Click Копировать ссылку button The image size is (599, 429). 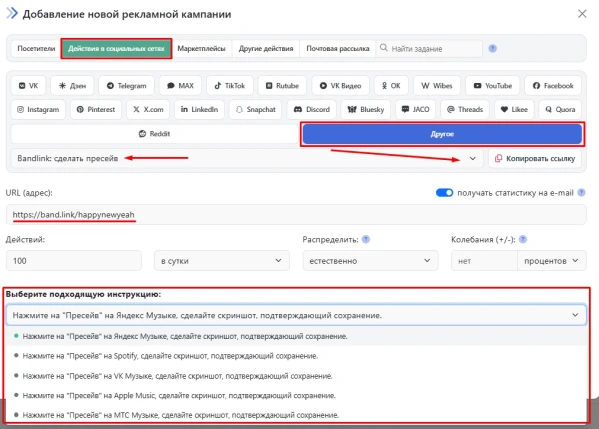click(535, 158)
